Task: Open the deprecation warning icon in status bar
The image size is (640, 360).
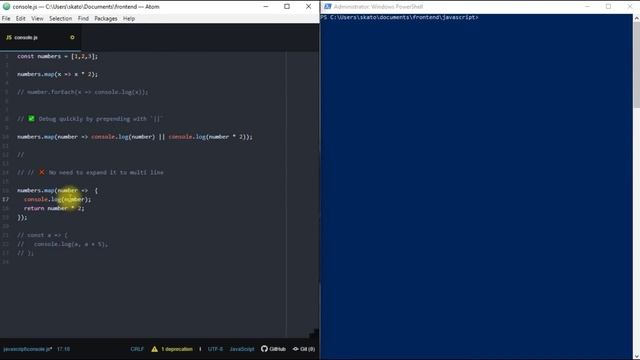Action: tap(154, 349)
